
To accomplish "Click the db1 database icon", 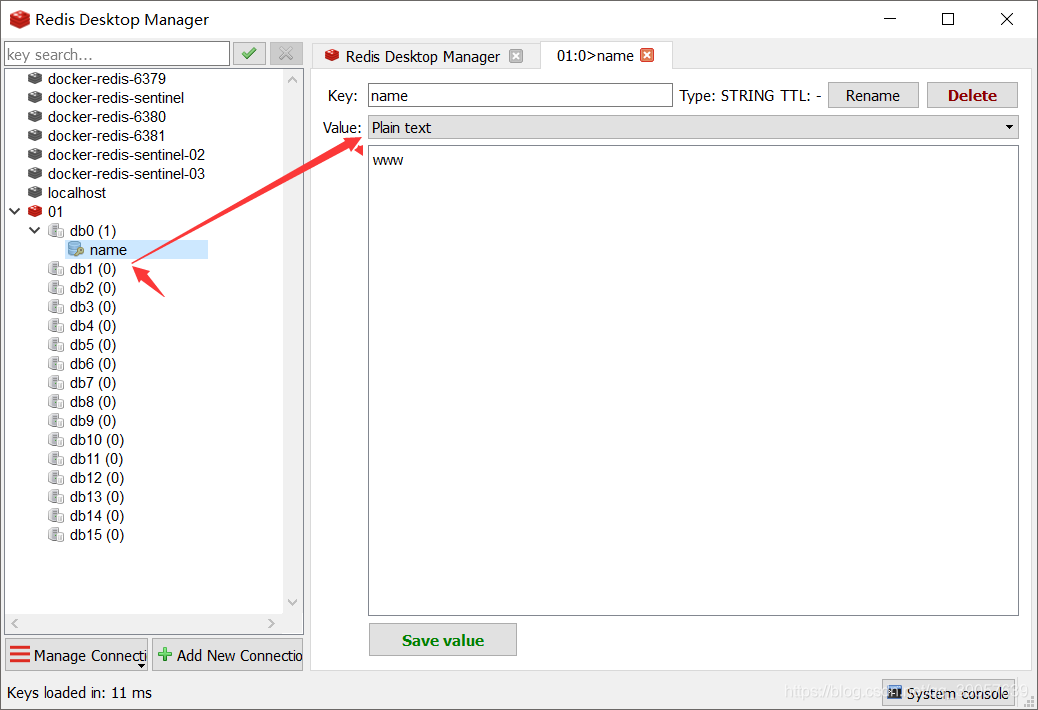I will coord(56,269).
